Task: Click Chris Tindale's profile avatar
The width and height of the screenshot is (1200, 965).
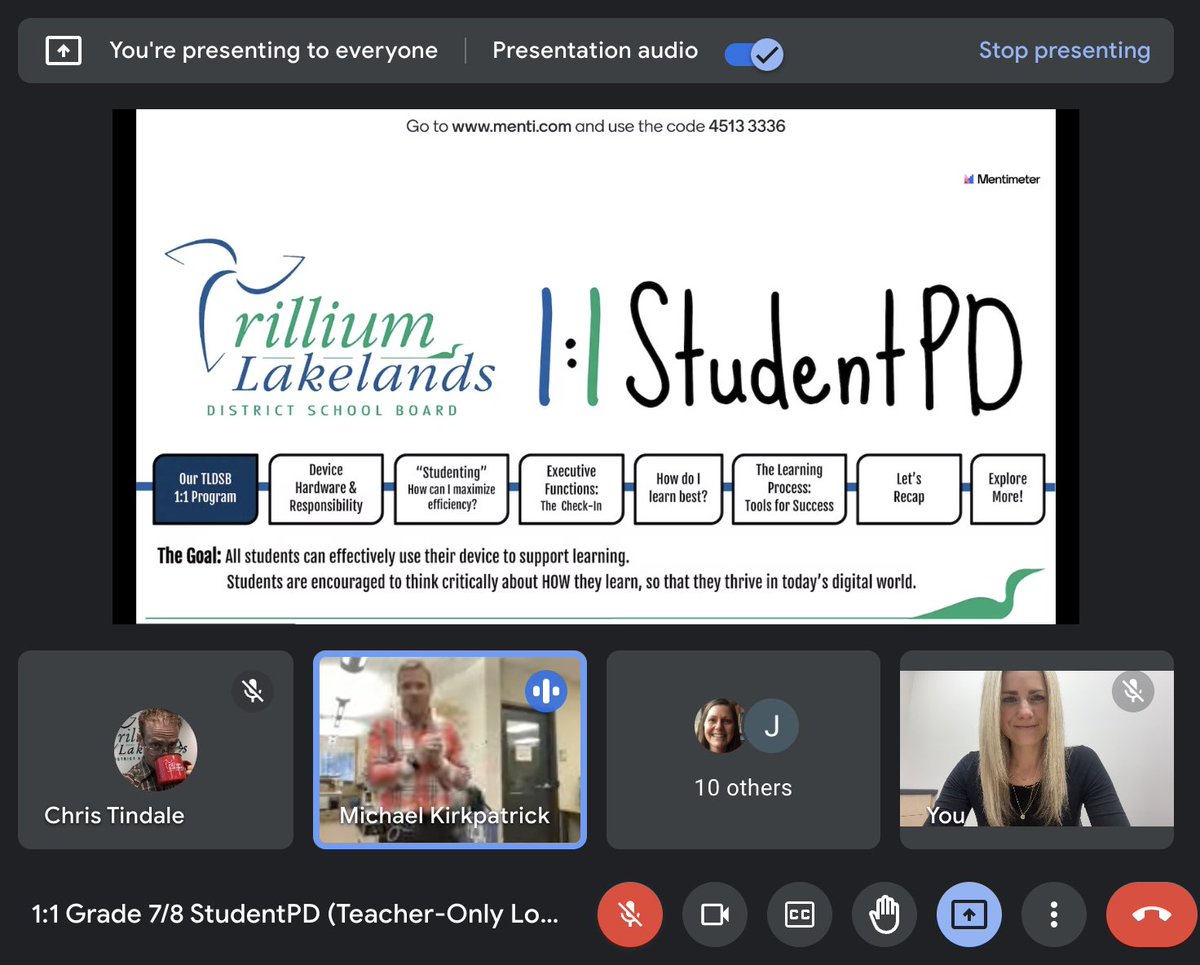Action: pos(155,750)
